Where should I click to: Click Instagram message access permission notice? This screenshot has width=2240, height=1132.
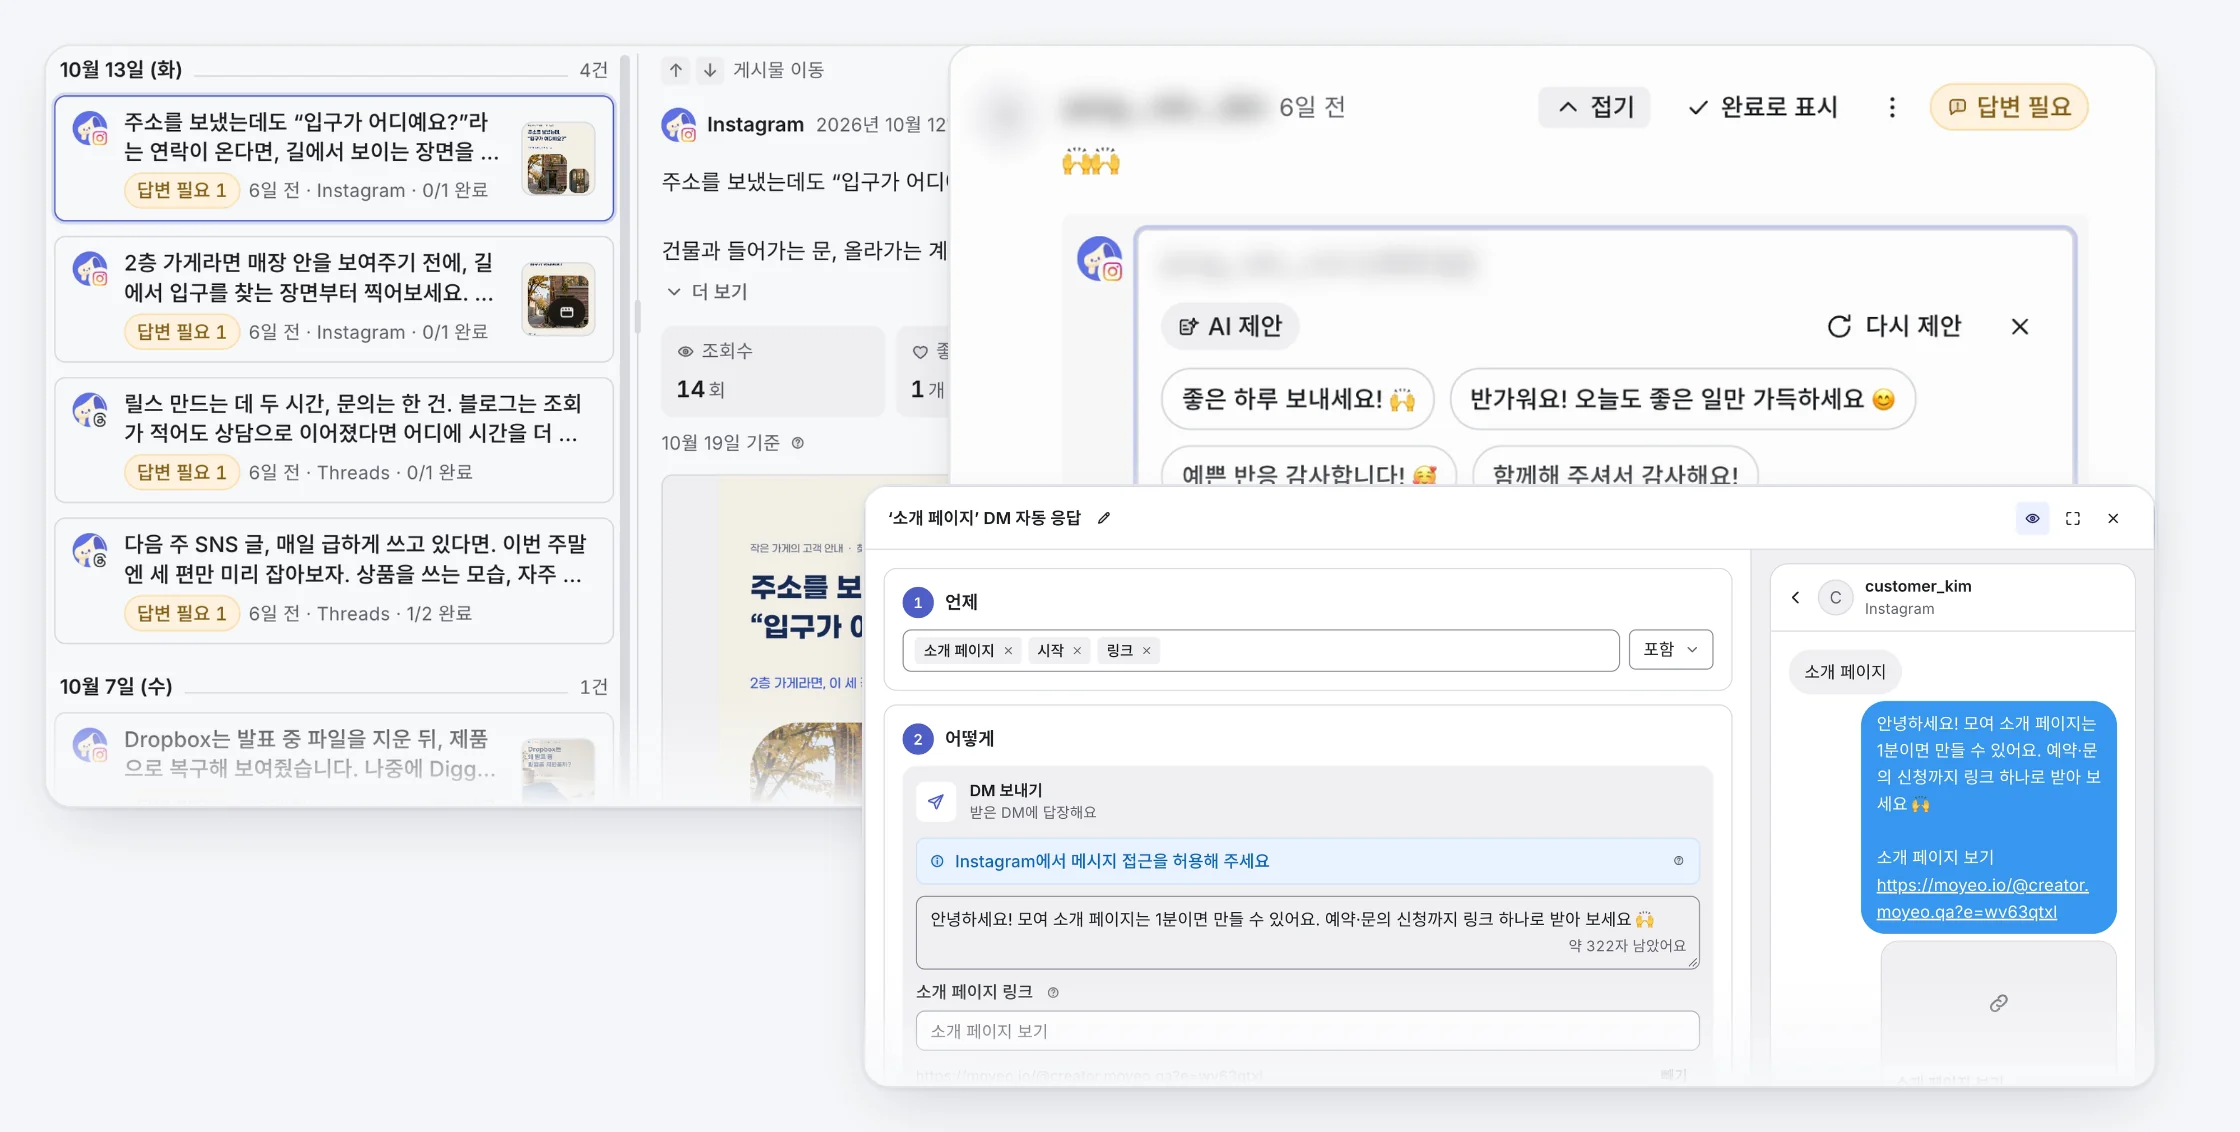[1308, 861]
